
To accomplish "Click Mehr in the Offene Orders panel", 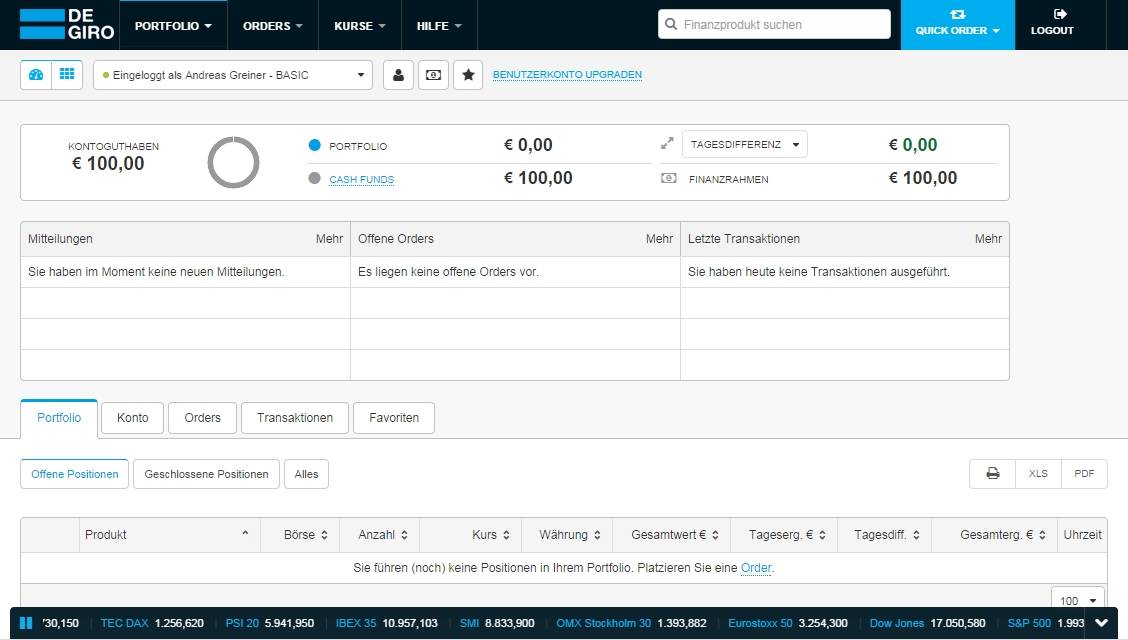I will click(x=659, y=239).
